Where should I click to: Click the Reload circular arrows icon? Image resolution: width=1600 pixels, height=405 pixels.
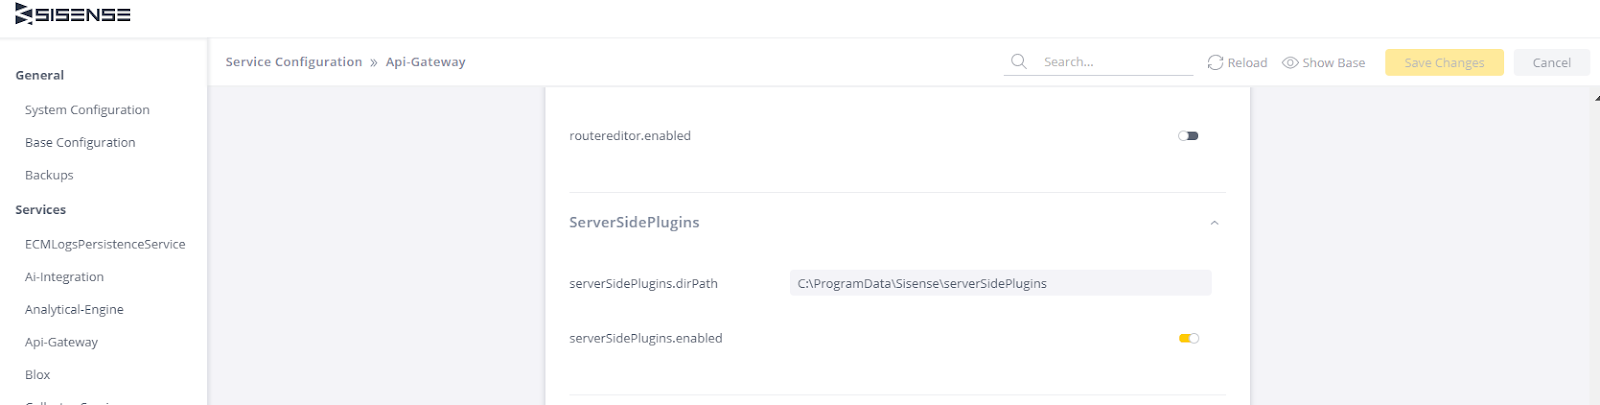(1215, 62)
